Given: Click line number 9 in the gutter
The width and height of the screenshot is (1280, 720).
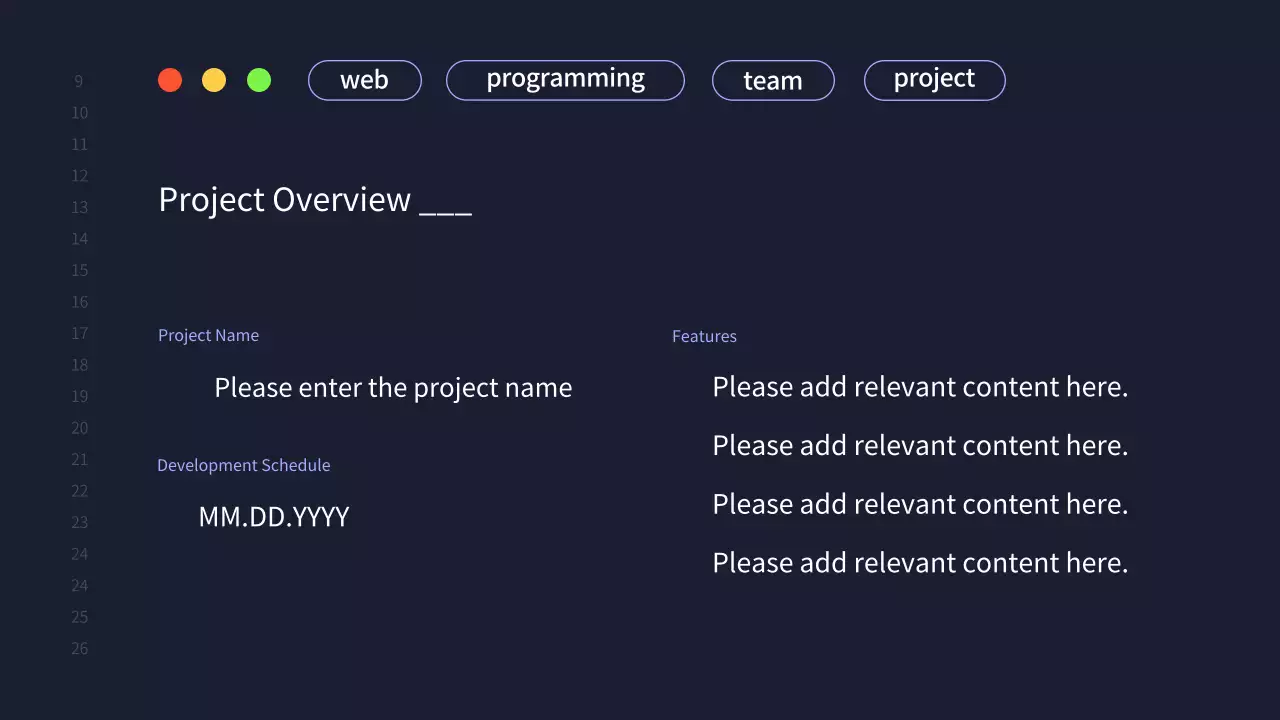Looking at the screenshot, I should [x=79, y=81].
